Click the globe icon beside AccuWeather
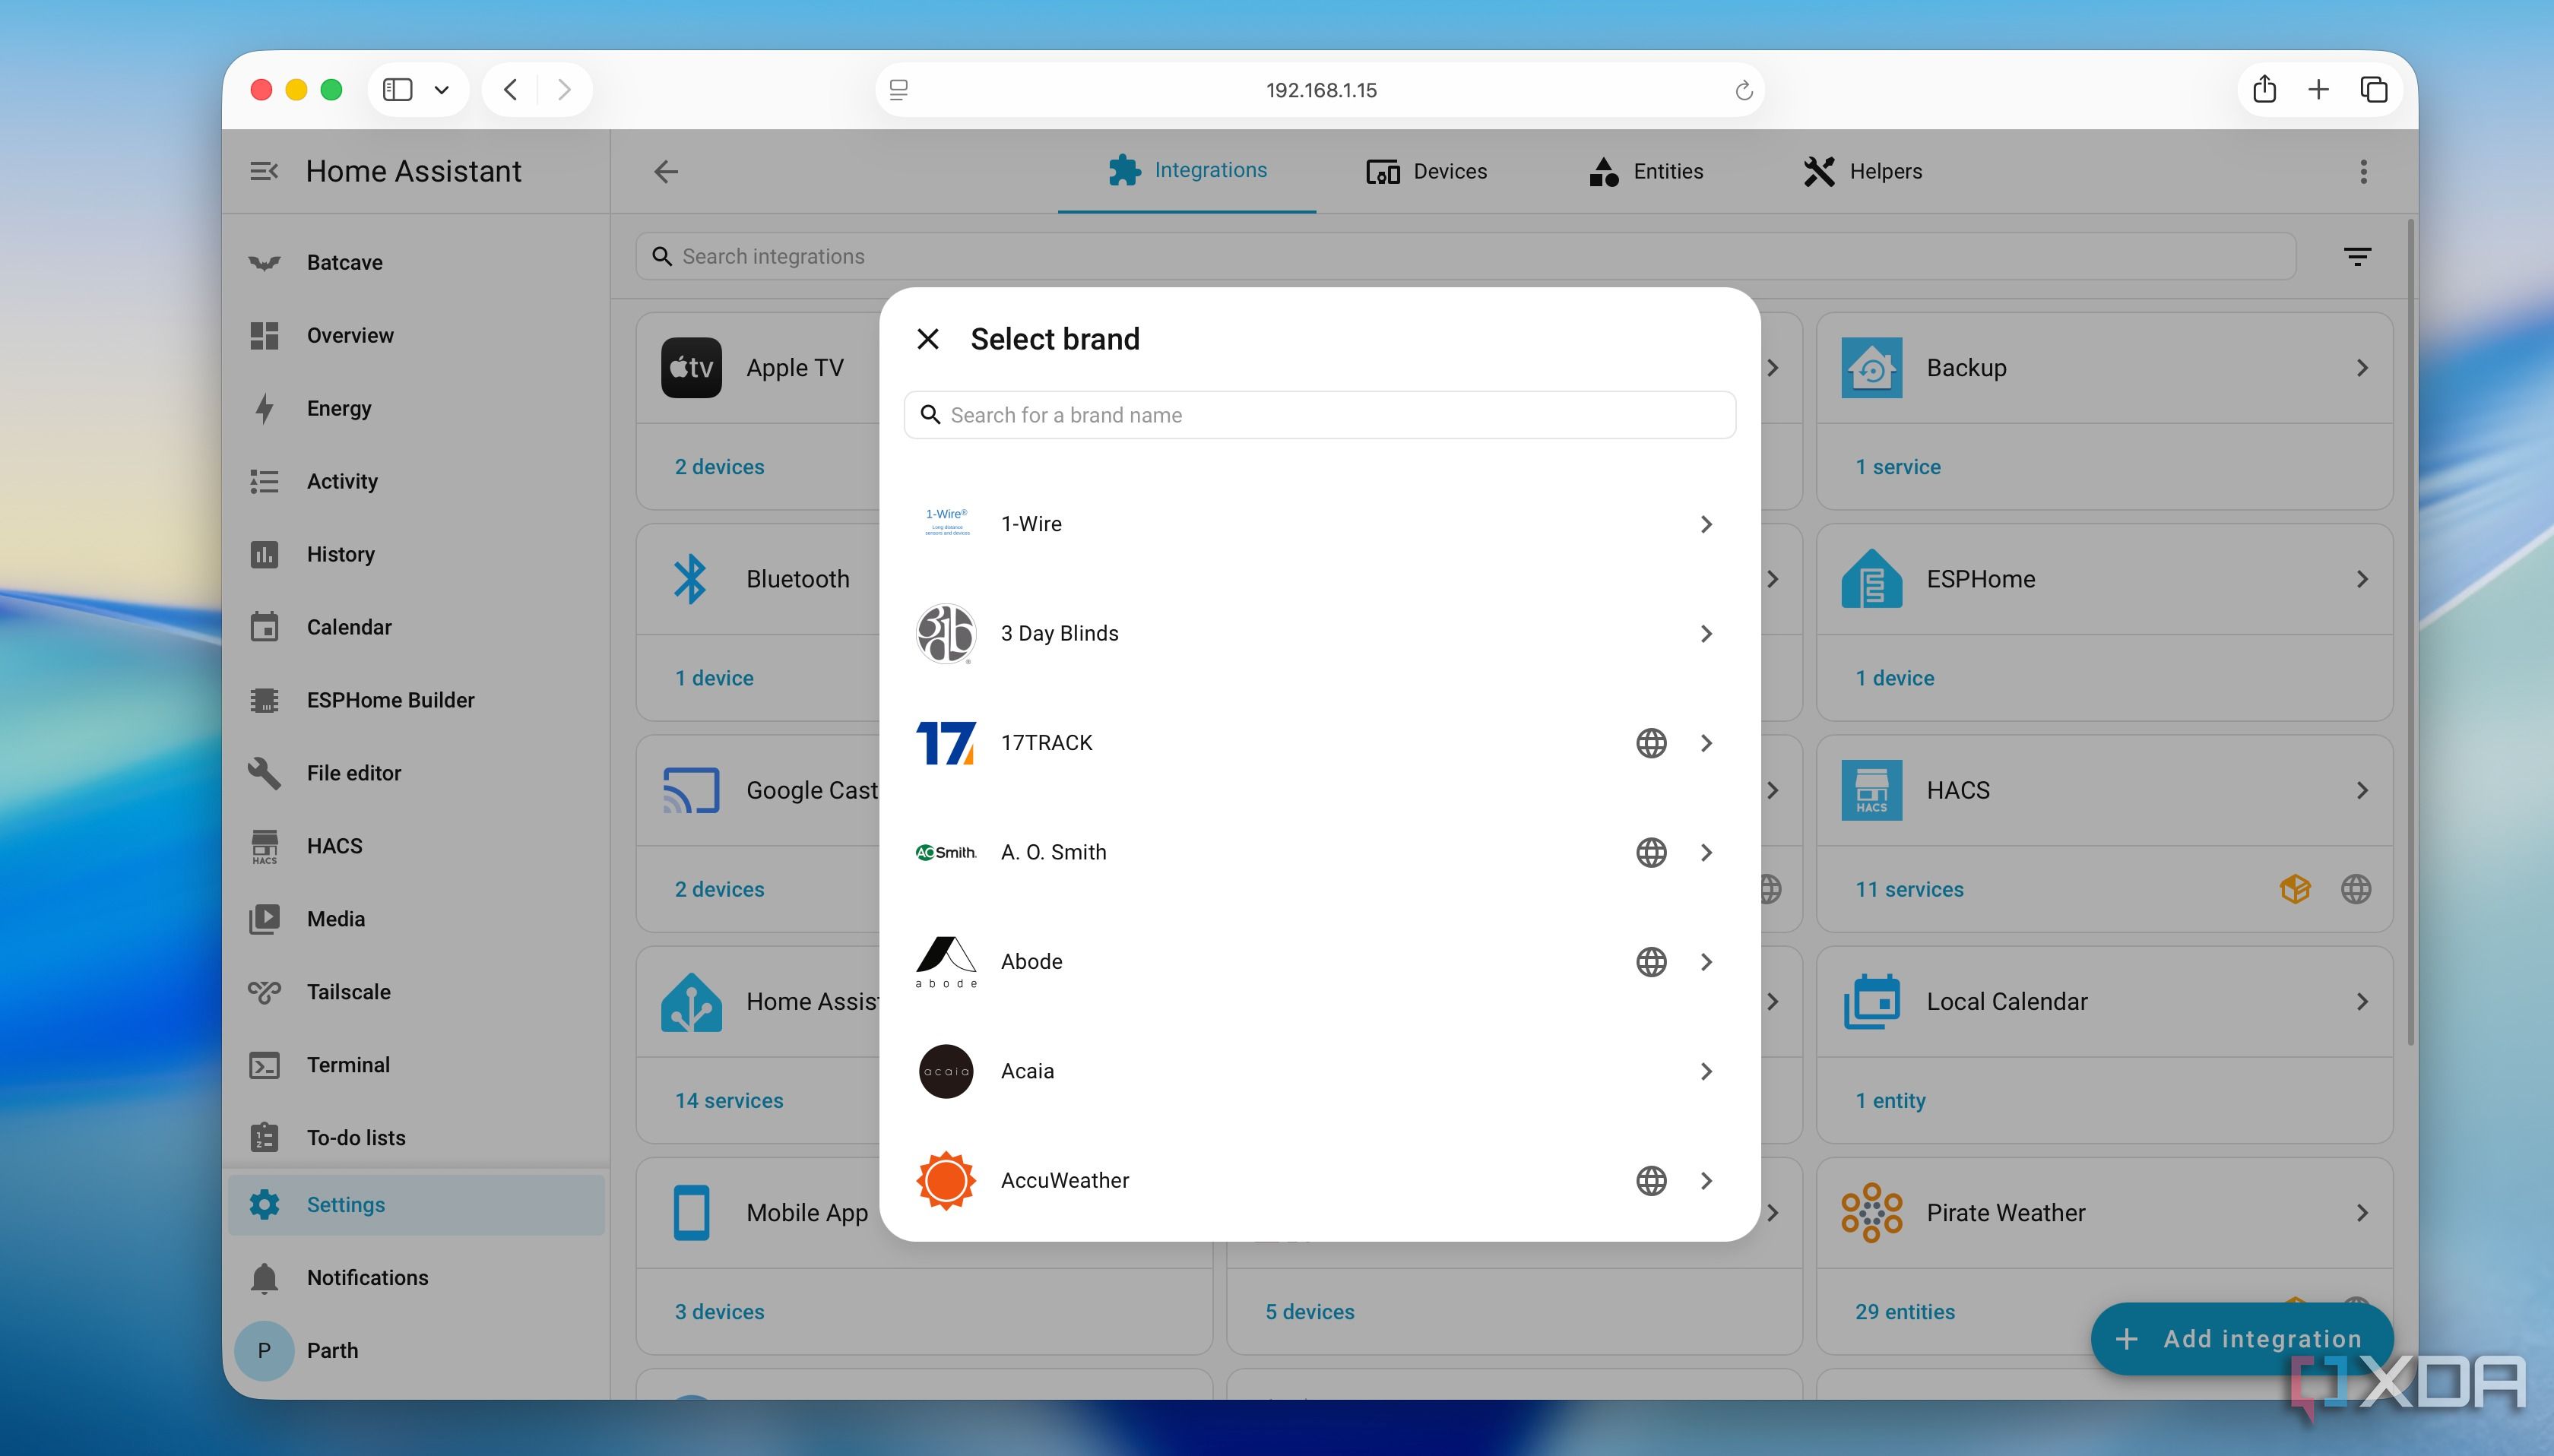Image resolution: width=2554 pixels, height=1456 pixels. 1651,1180
